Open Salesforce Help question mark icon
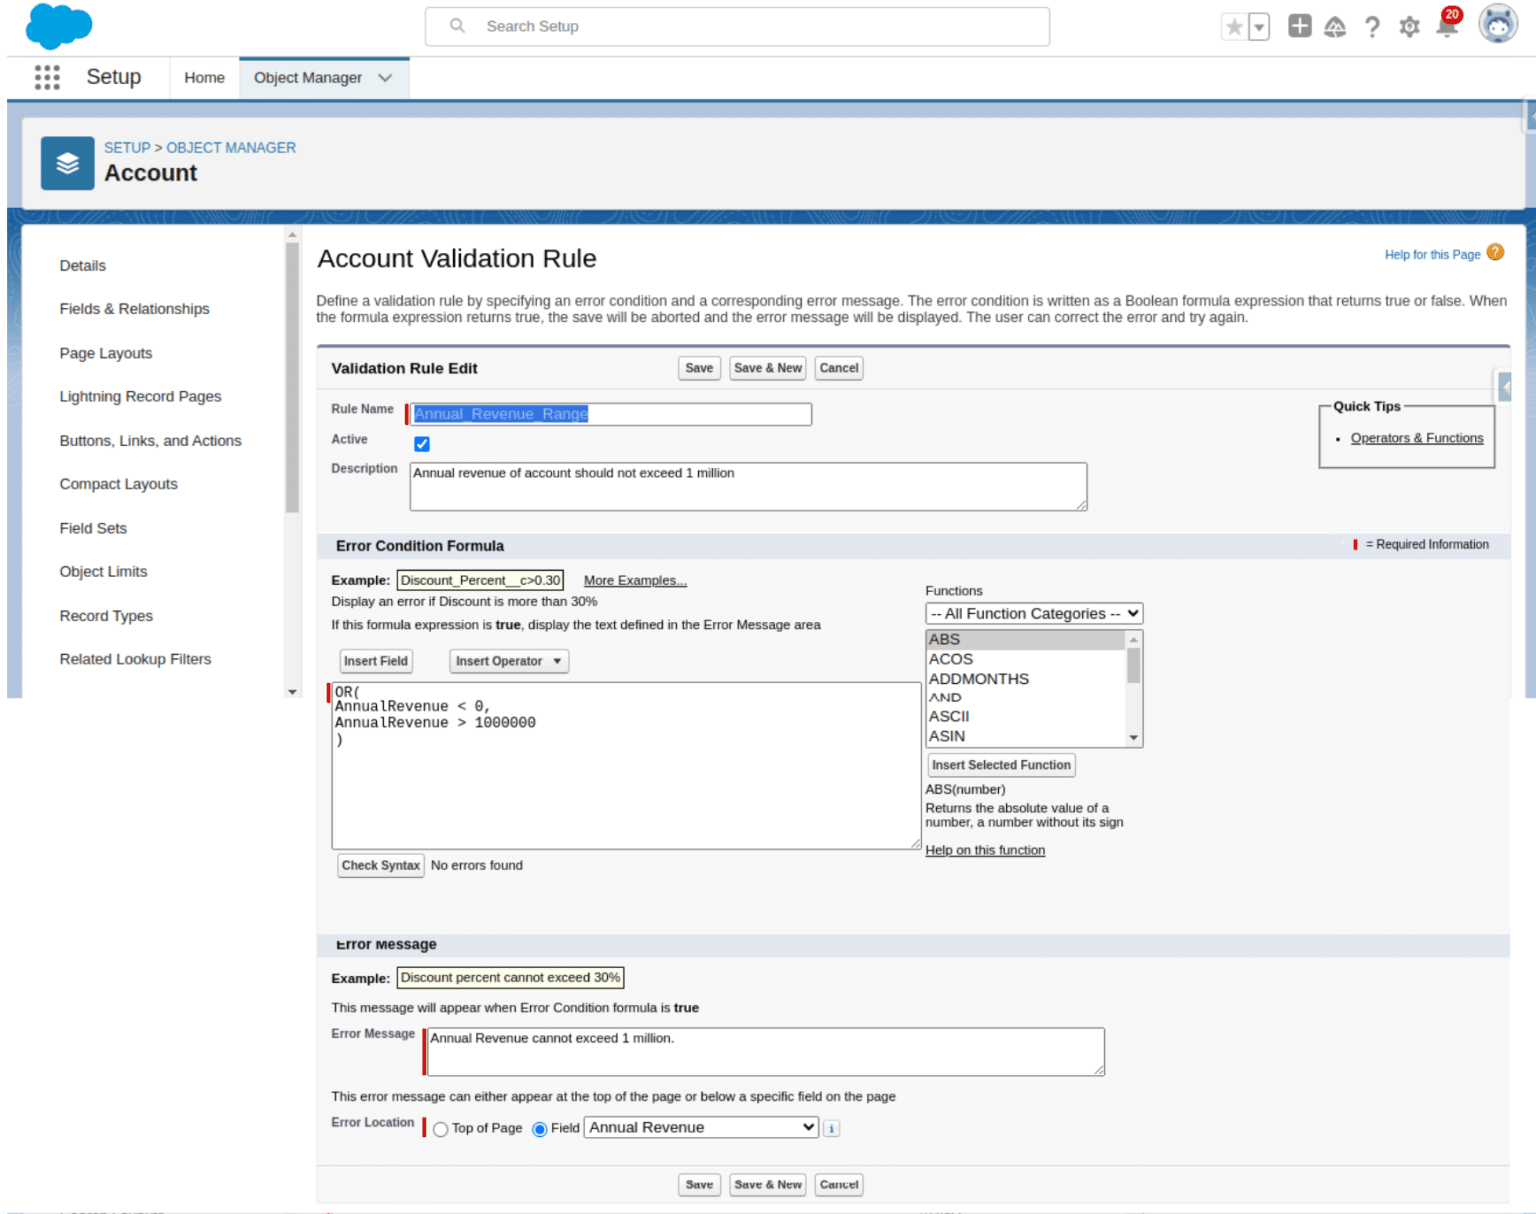Image resolution: width=1536 pixels, height=1214 pixels. [1372, 27]
